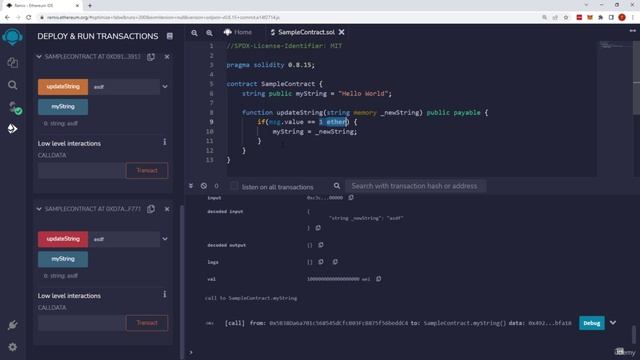The height and width of the screenshot is (360, 640).
Task: Bookmark this page with the star icon
Action: click(x=566, y=18)
